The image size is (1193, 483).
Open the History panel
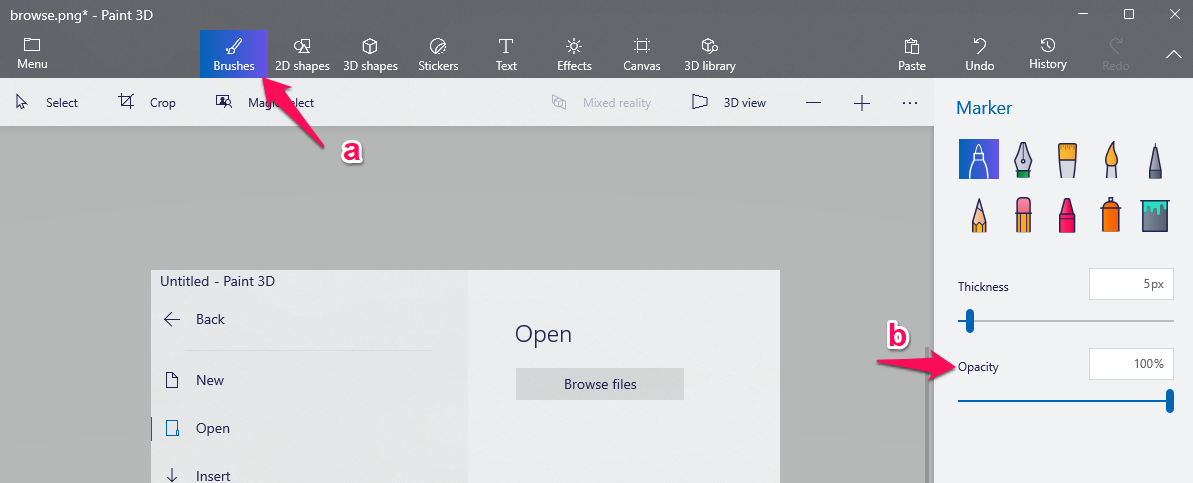click(1048, 54)
